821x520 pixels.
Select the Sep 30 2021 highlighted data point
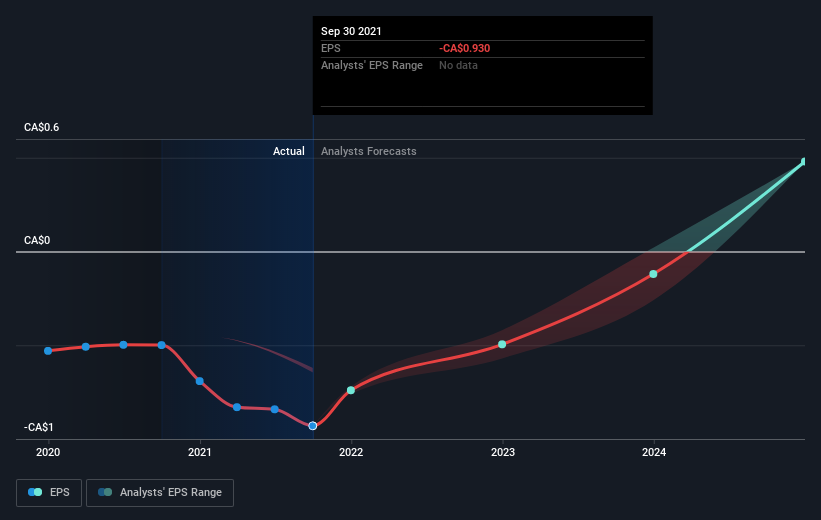point(313,426)
